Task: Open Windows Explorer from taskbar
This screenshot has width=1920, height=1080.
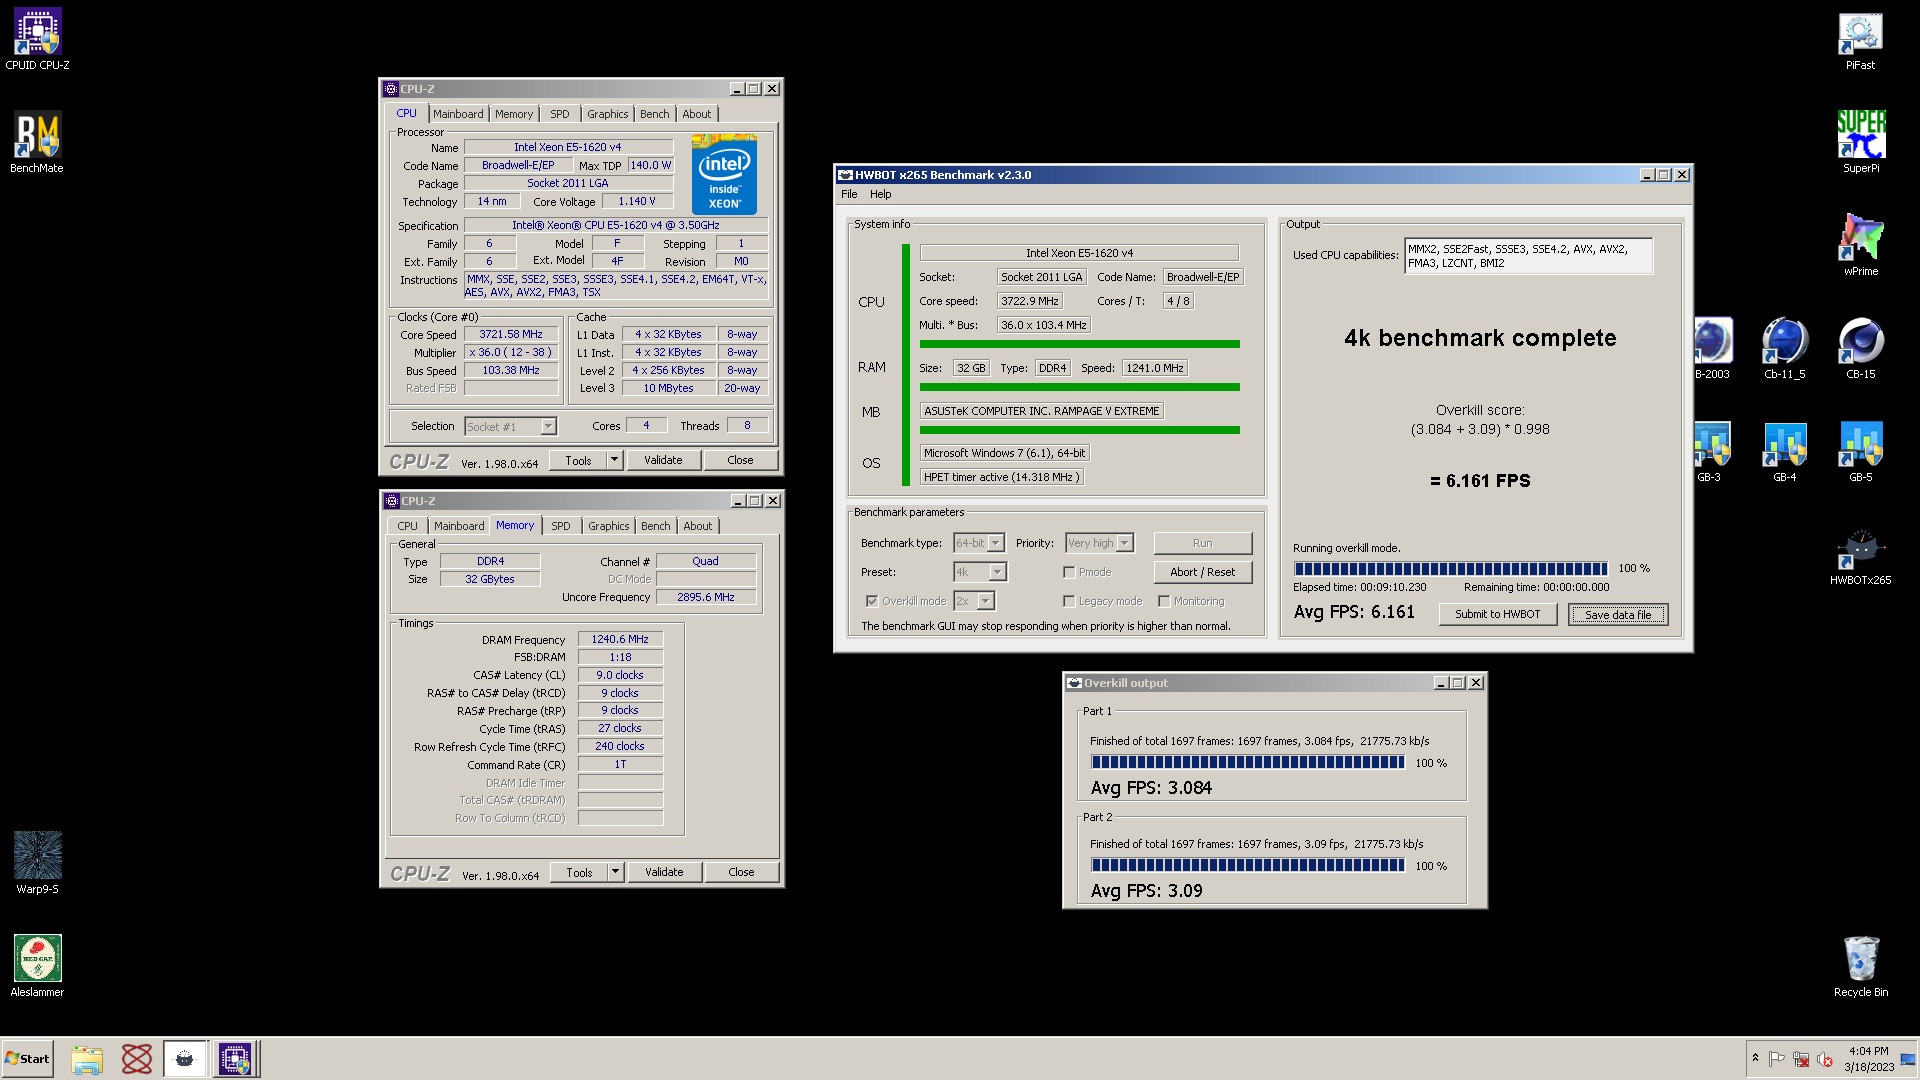Action: pyautogui.click(x=87, y=1059)
